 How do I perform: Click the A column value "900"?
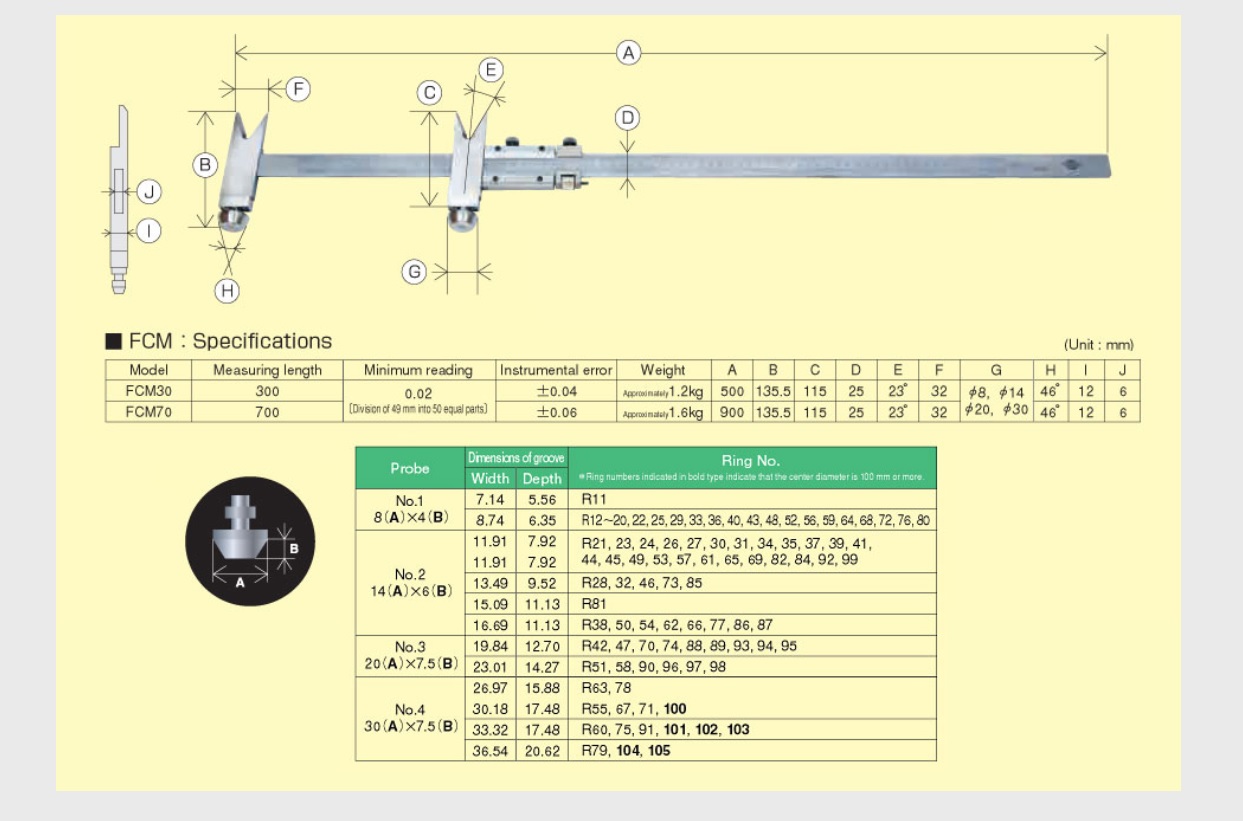click(732, 411)
